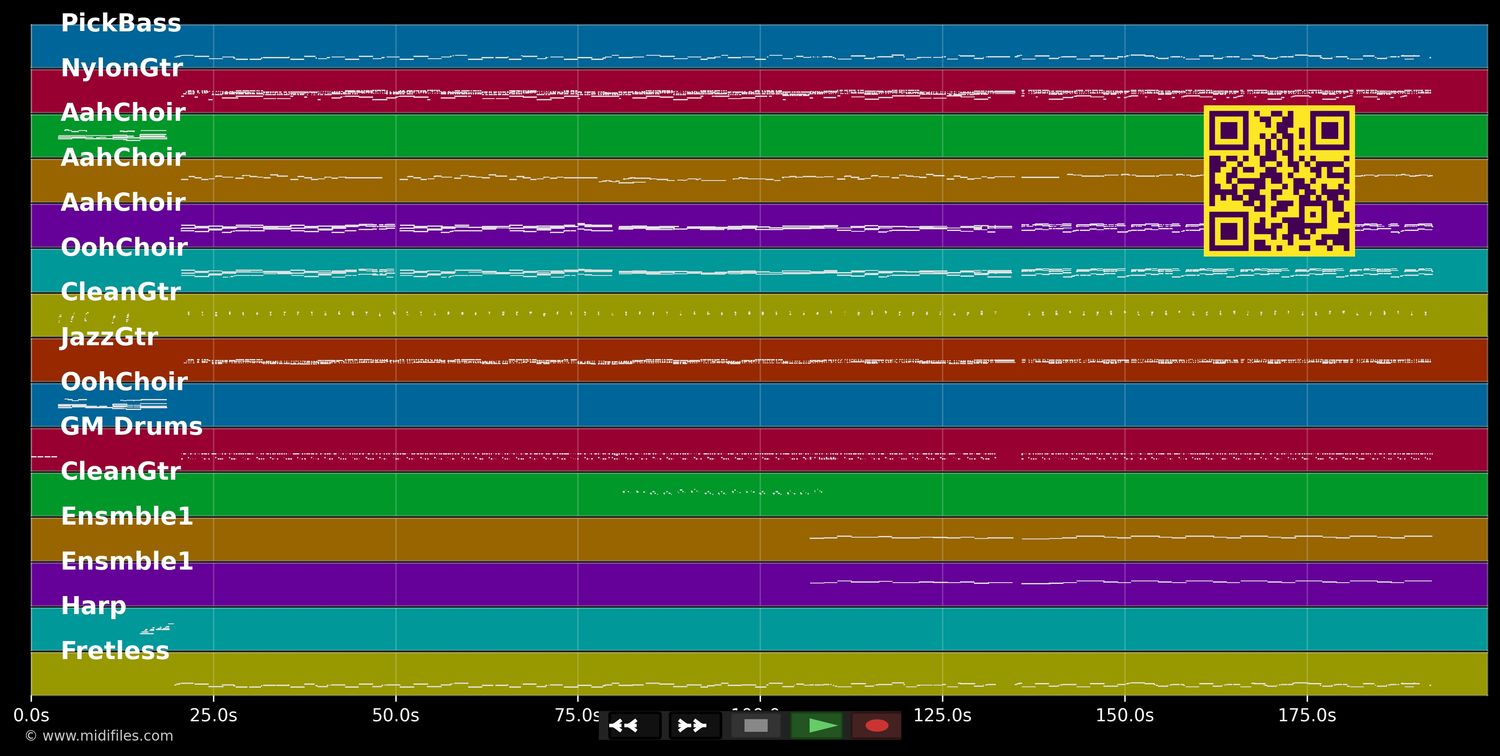Jump to the 175.0s time marker
Screen dimensions: 1500x756
(1306, 715)
